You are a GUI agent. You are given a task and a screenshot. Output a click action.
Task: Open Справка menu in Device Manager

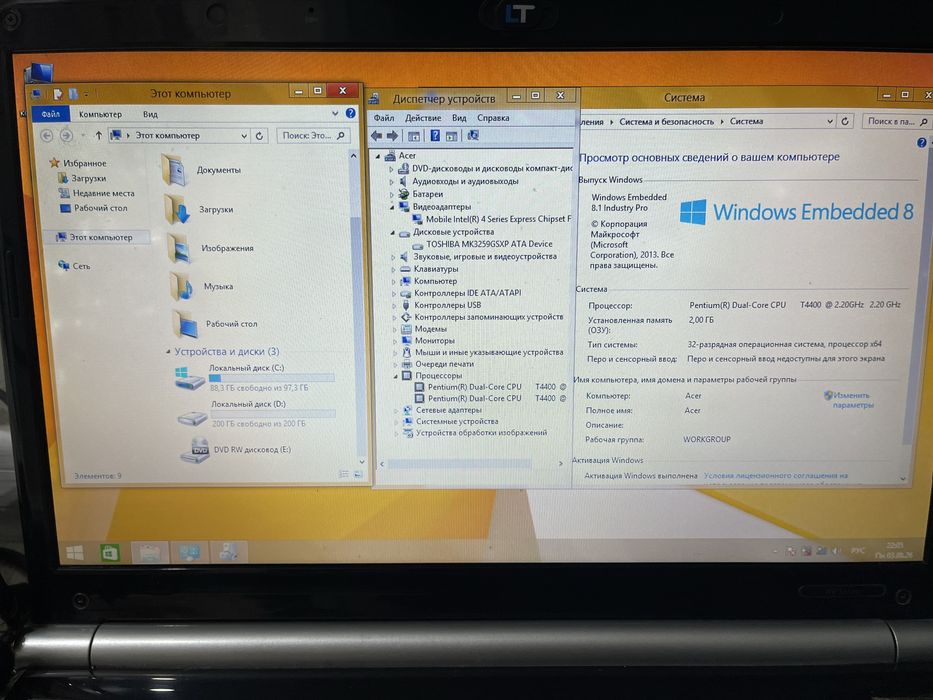pos(493,118)
